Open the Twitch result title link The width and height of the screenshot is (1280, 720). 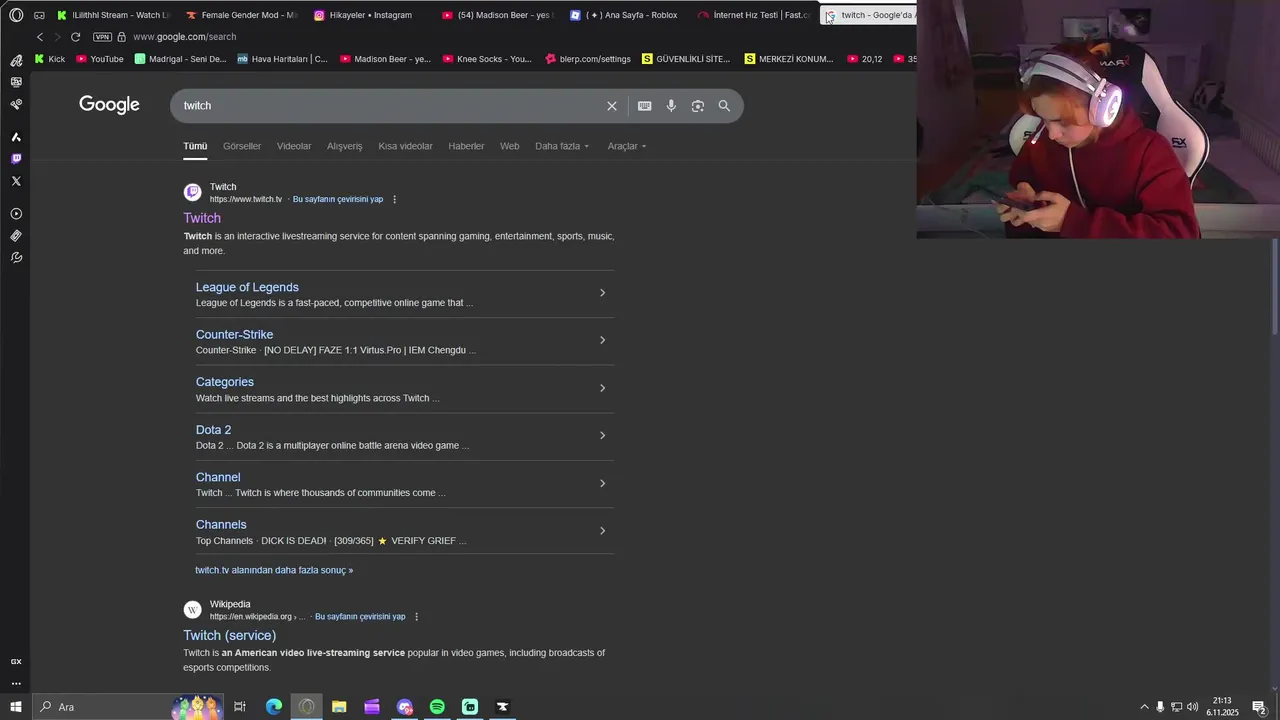[x=202, y=218]
